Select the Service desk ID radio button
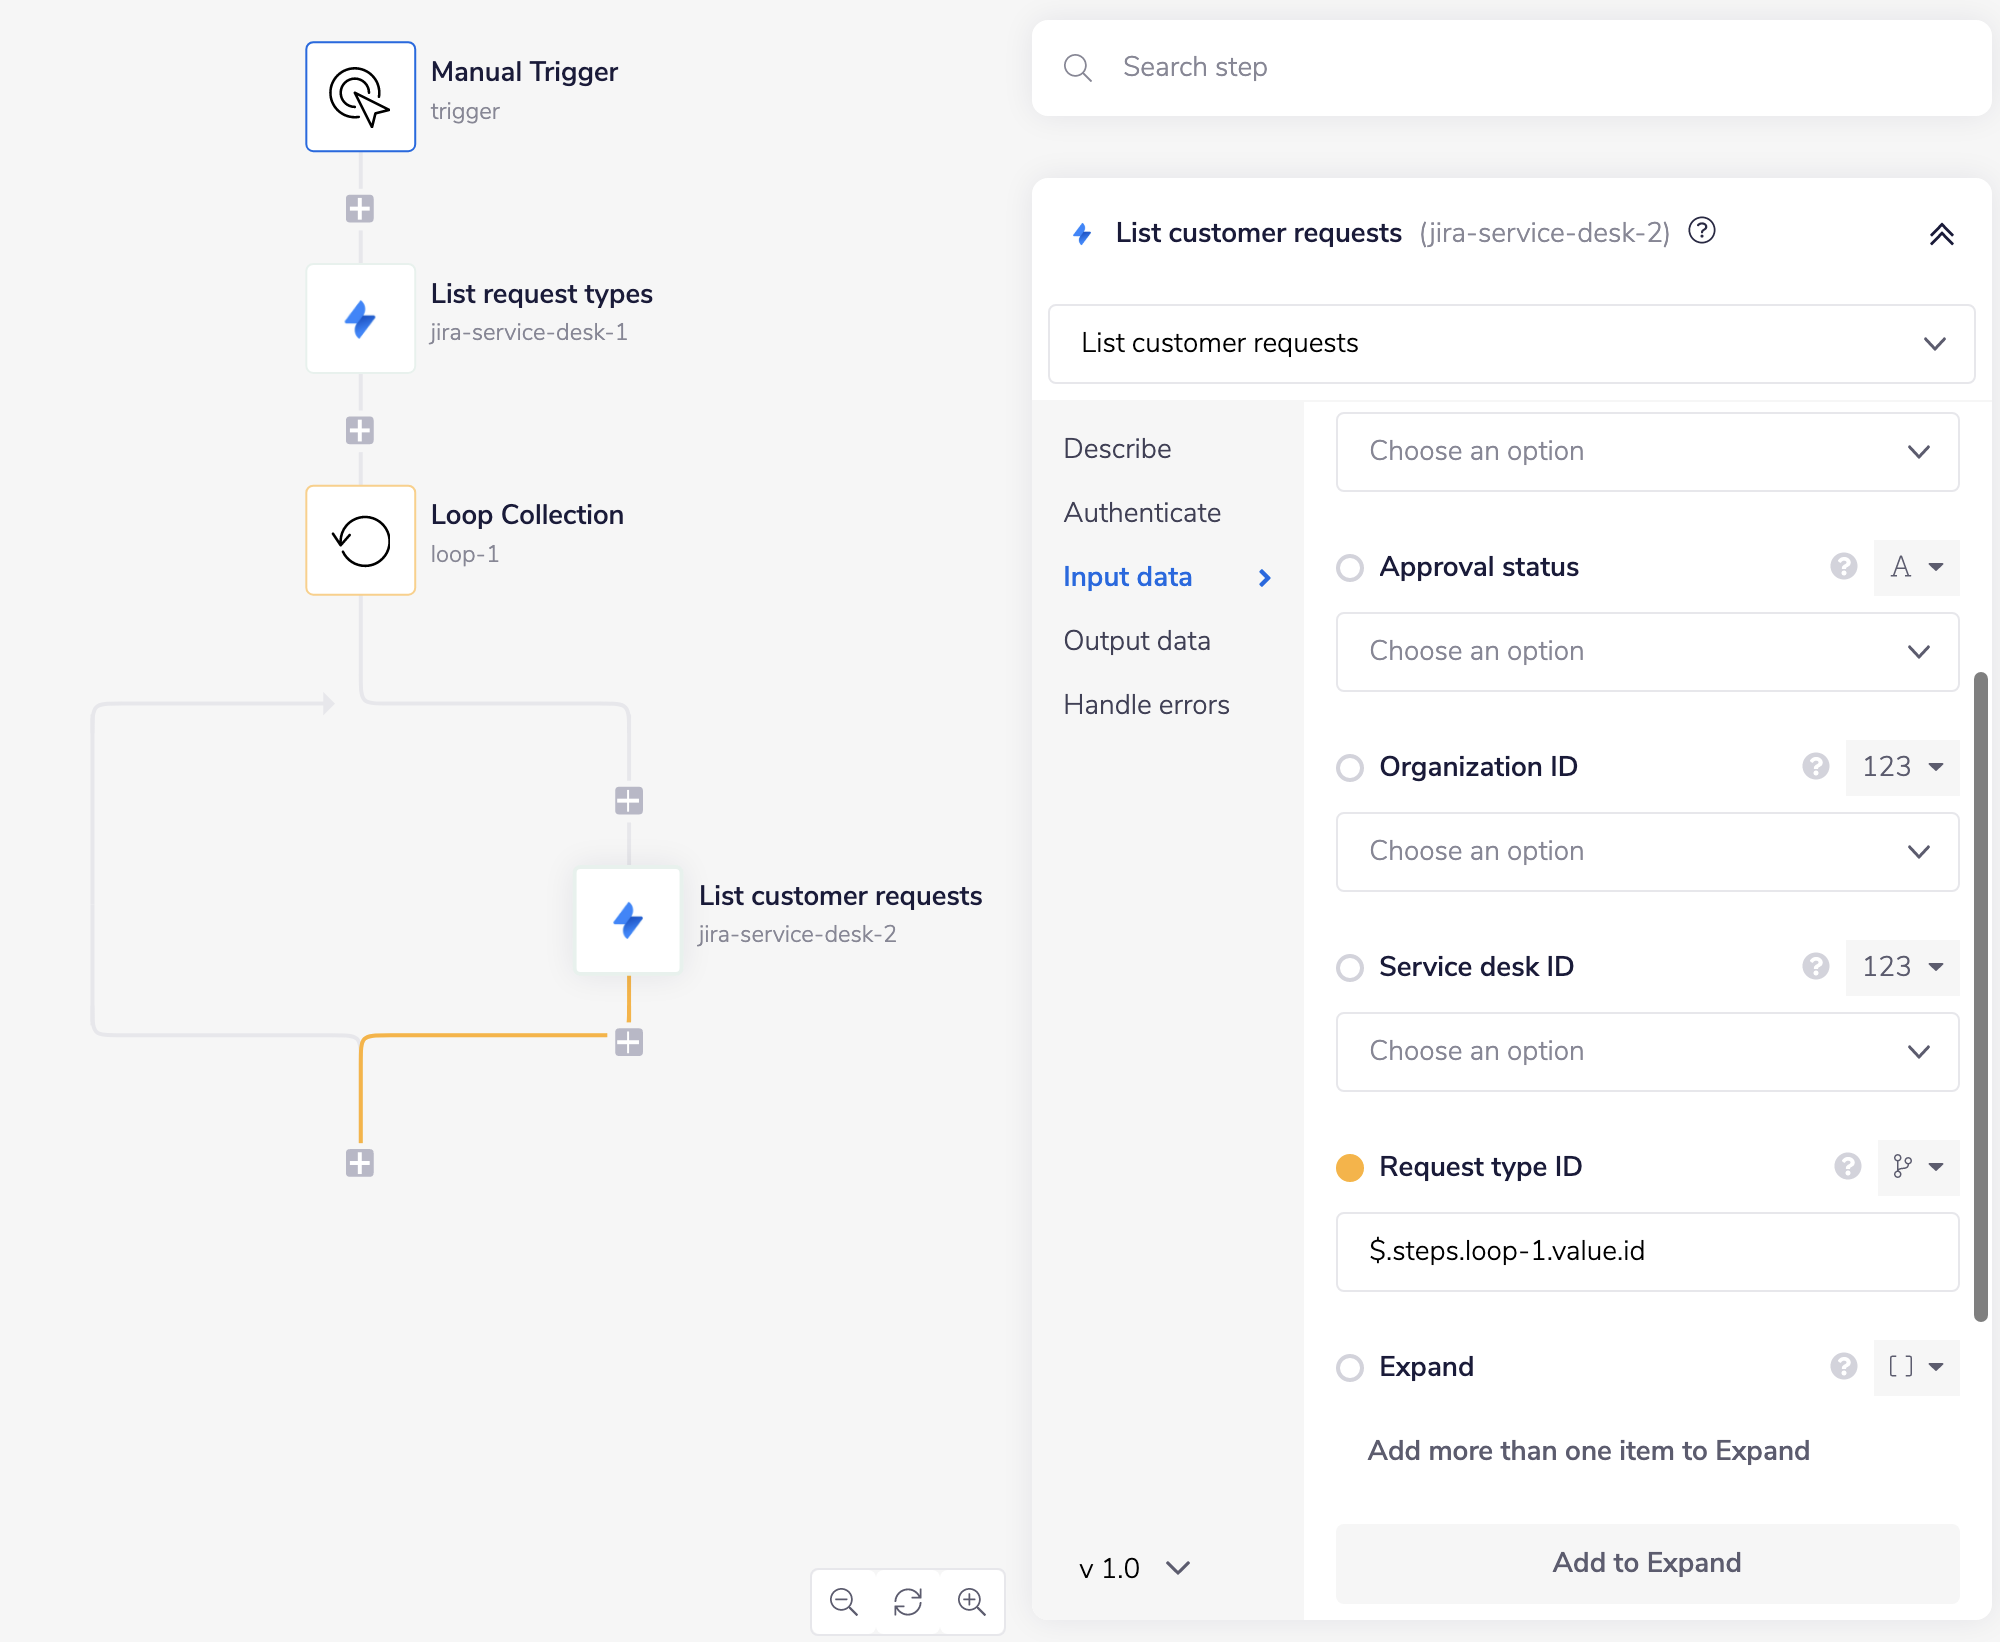This screenshot has width=2000, height=1642. click(1350, 967)
